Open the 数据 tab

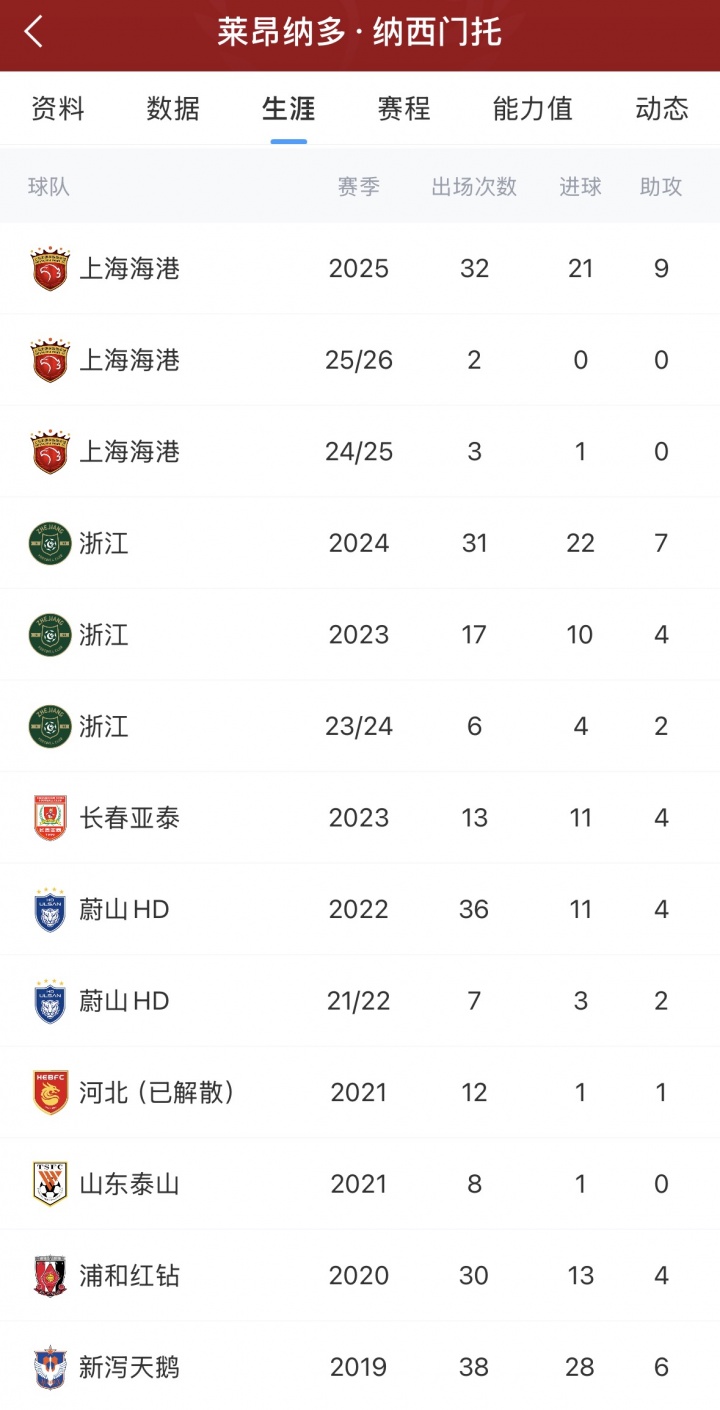173,108
